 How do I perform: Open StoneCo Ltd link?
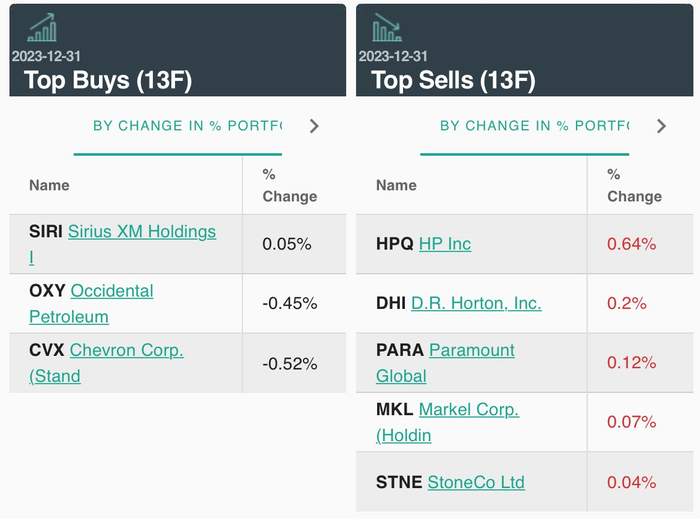pyautogui.click(x=475, y=482)
